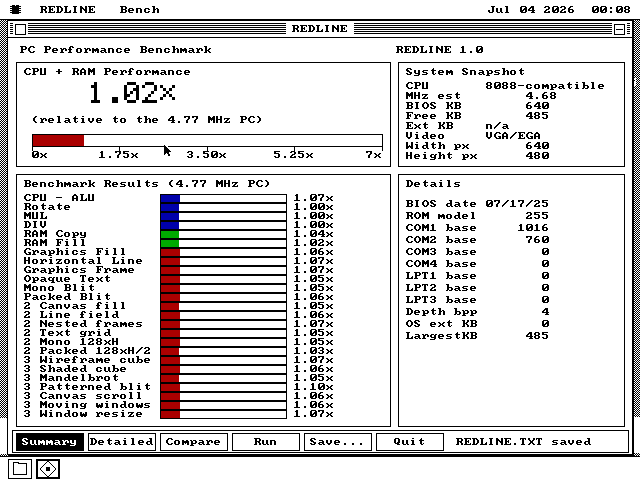Image resolution: width=640 pixels, height=480 pixels.
Task: Select the Packed Blit row label
Action: click(67, 297)
